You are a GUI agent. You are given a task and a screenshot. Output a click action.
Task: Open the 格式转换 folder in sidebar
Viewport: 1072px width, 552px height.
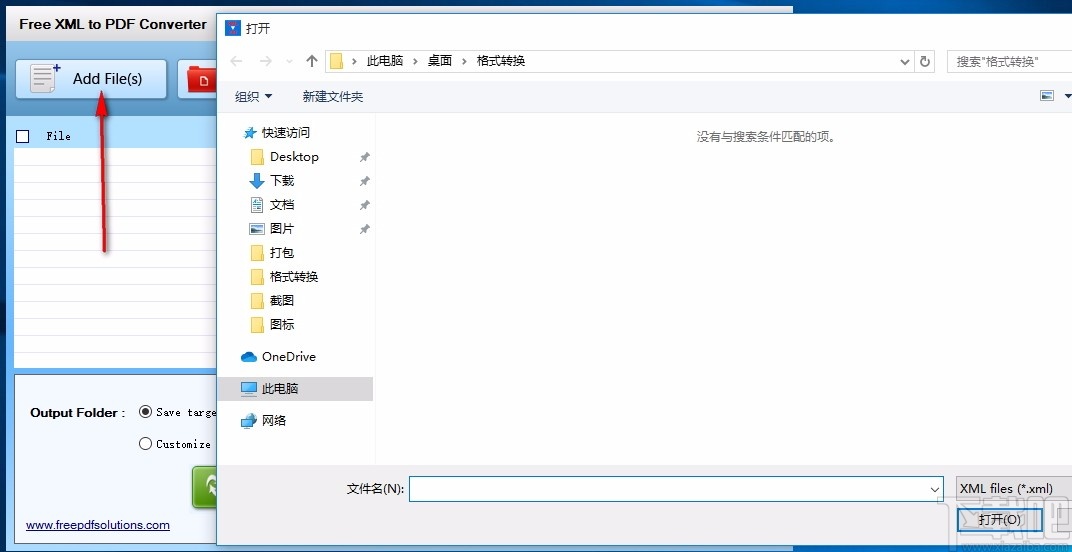294,276
